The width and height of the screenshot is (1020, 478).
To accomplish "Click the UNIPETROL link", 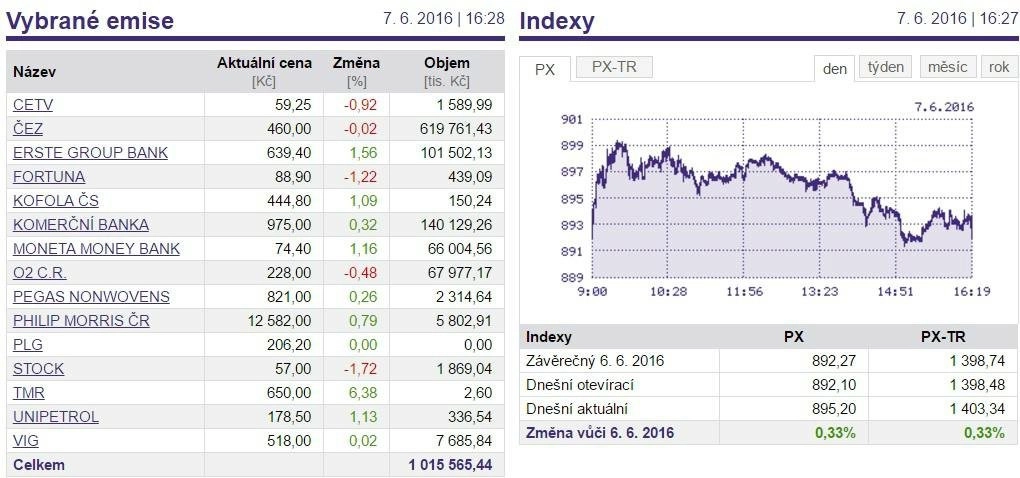I will (x=56, y=418).
